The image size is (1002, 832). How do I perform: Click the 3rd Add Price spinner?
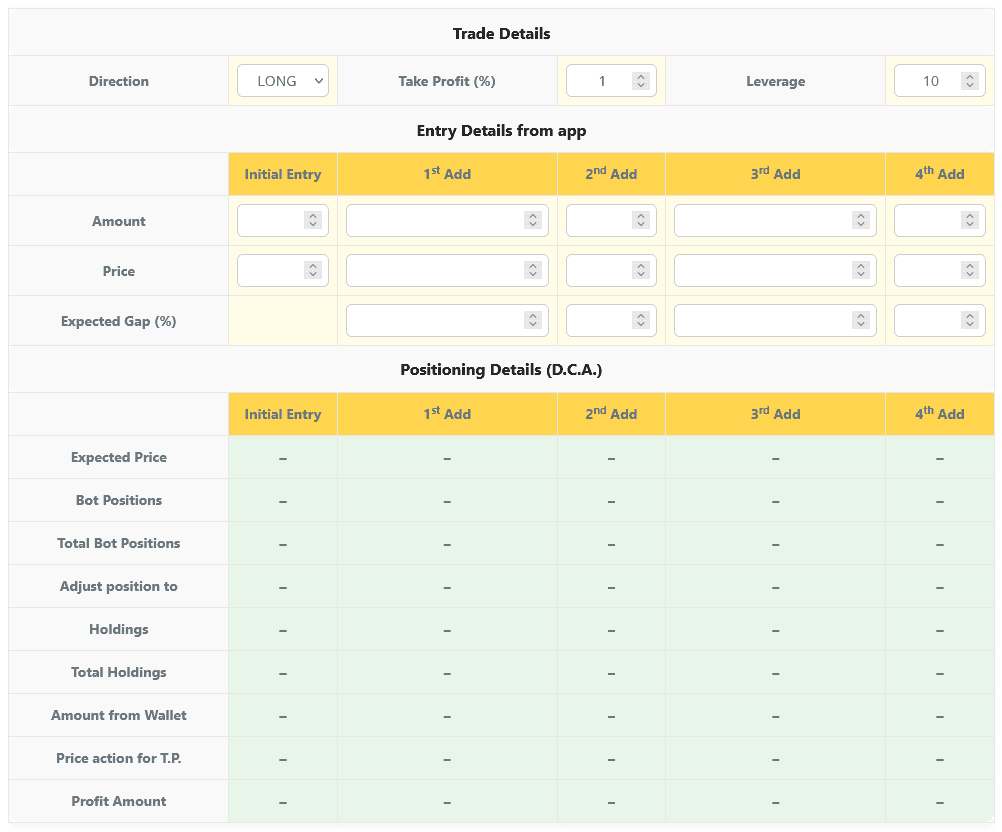(x=861, y=270)
